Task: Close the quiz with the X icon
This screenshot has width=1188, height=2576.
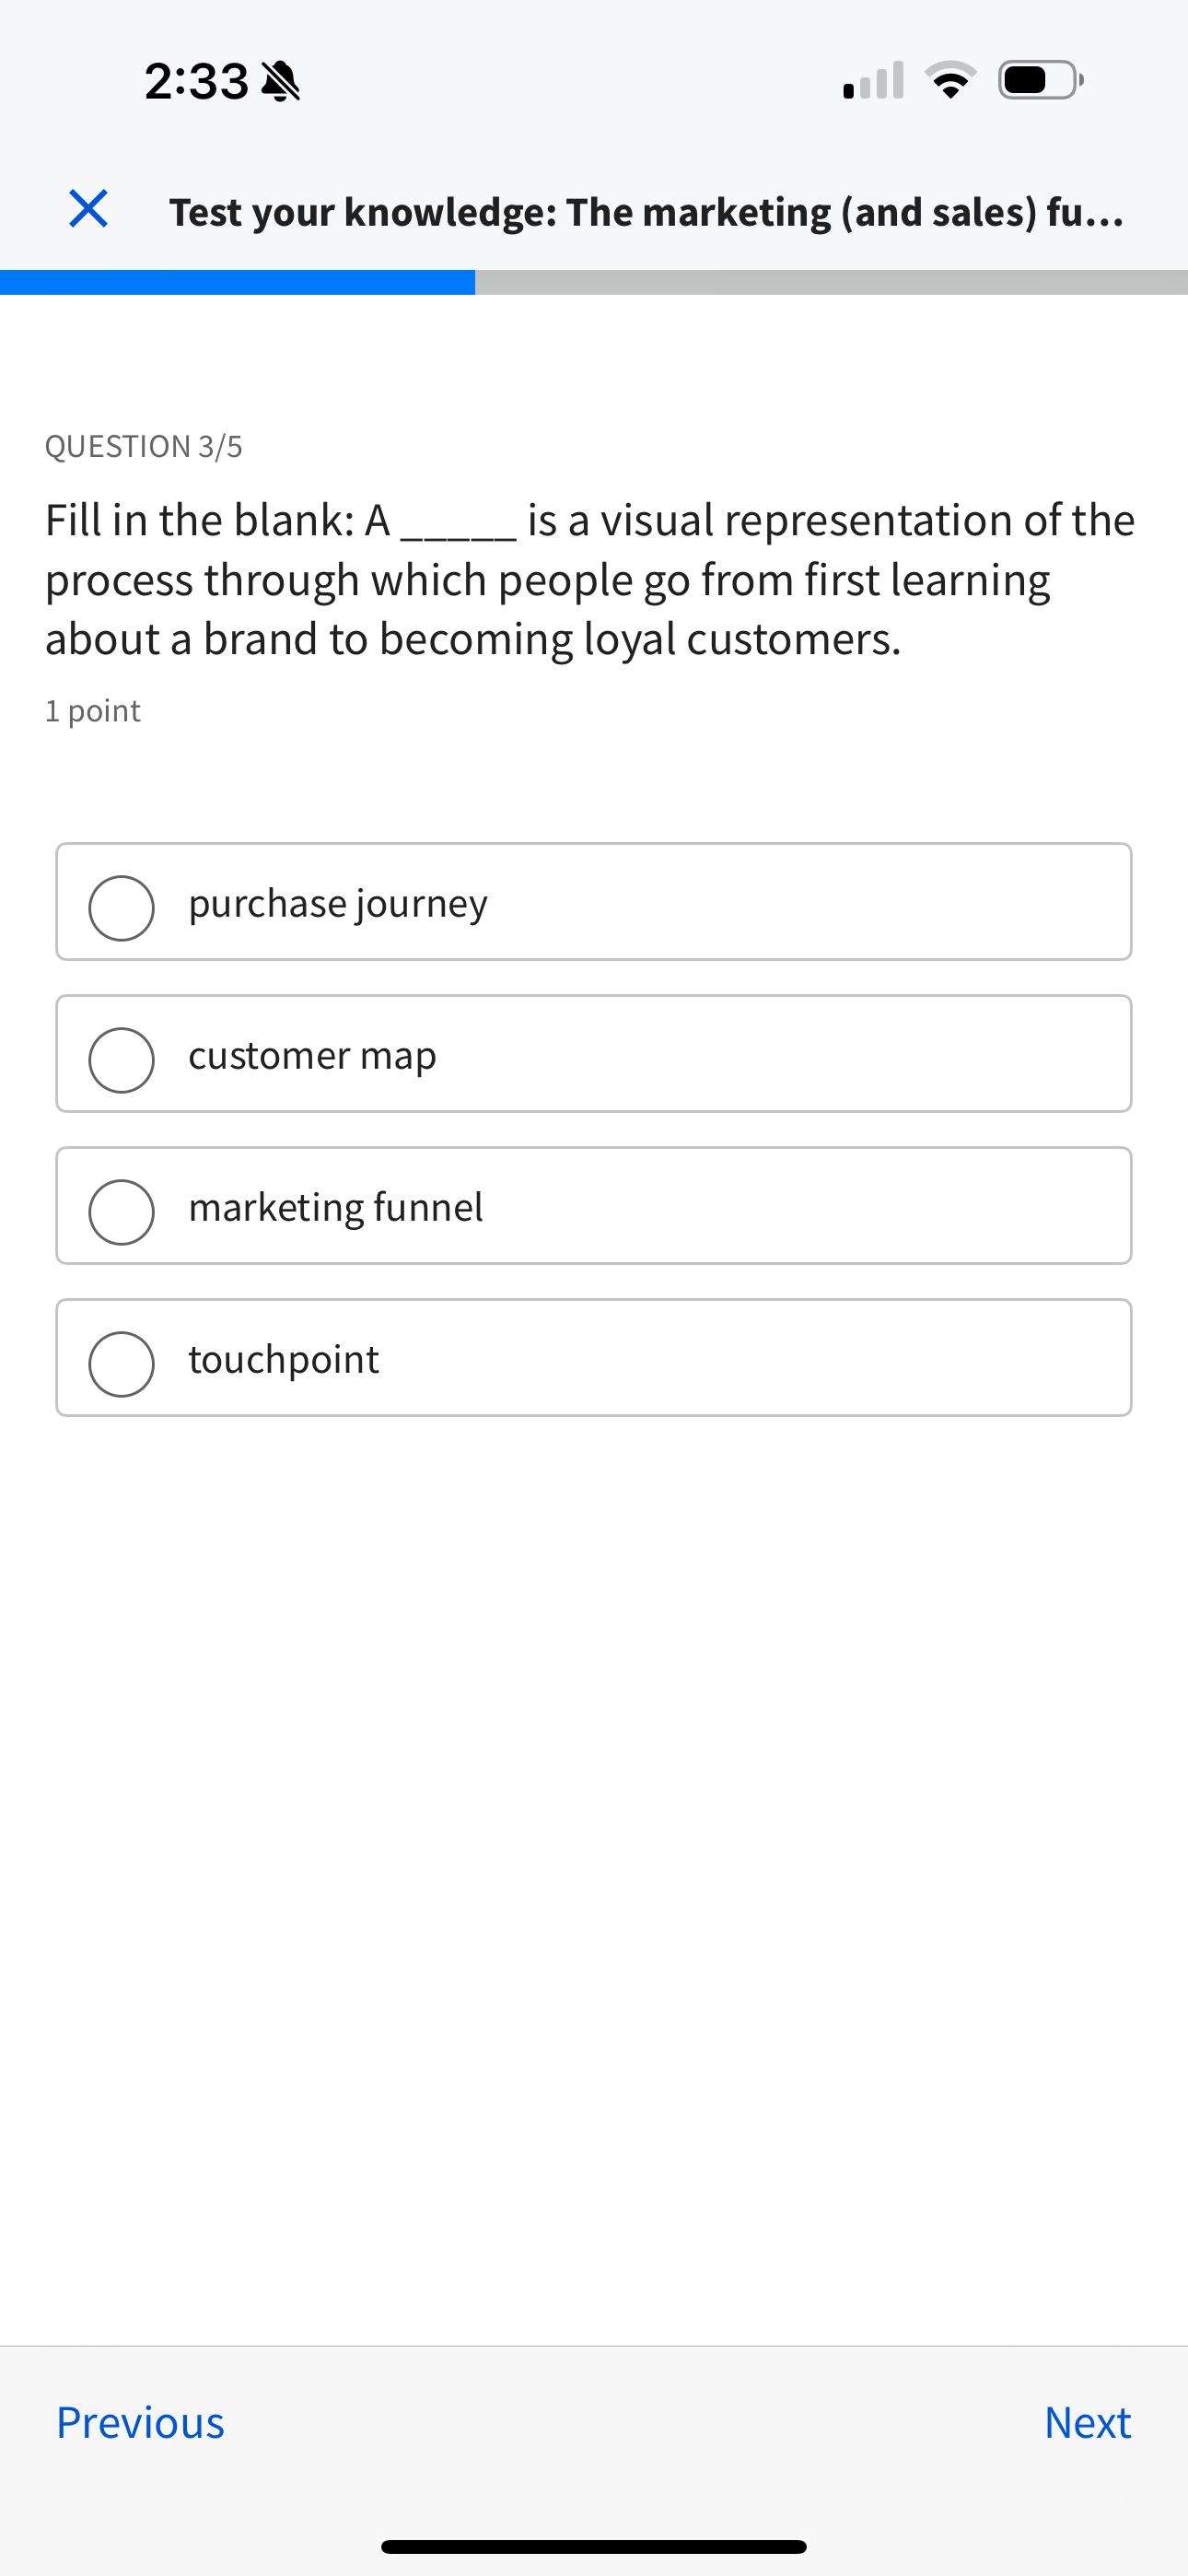Action: coord(88,210)
